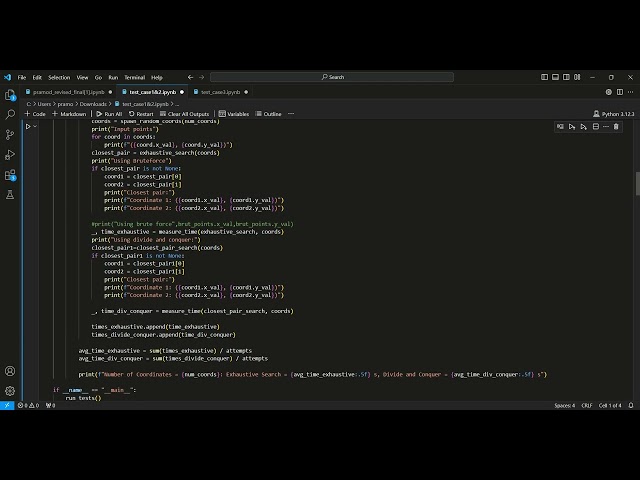The image size is (640, 480).
Task: Open the Customize Layout icon
Action: point(577,77)
